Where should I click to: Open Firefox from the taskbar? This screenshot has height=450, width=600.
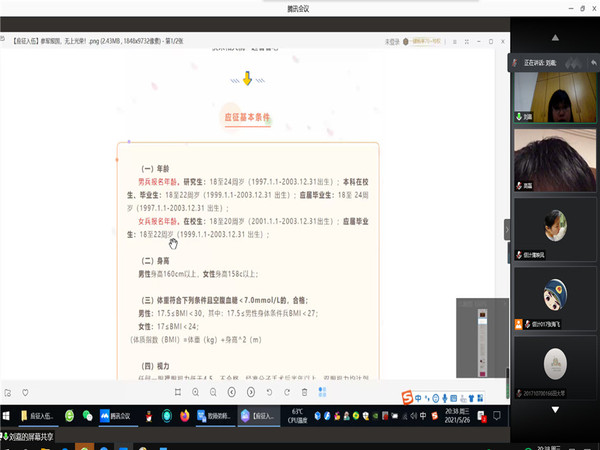pyautogui.click(x=184, y=416)
